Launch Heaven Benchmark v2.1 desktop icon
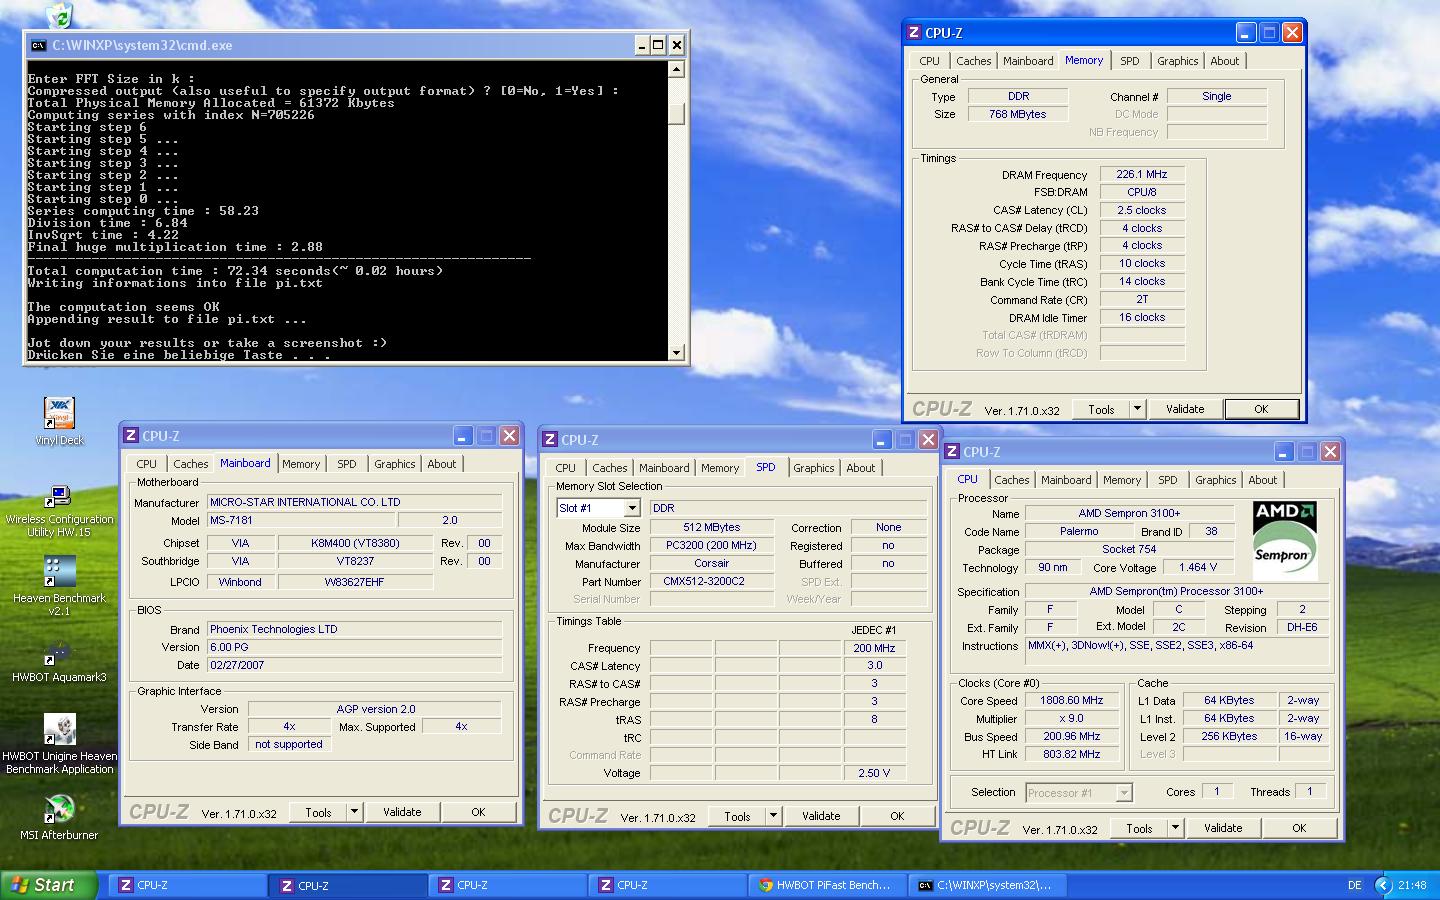This screenshot has width=1440, height=900. tap(59, 587)
